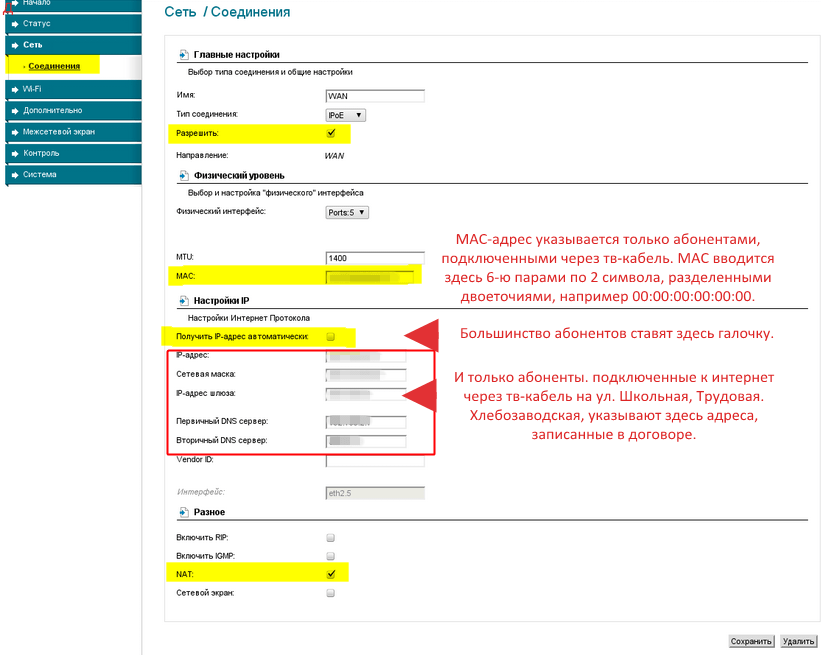
Task: Click the Имя field containing WAN
Action: click(x=375, y=96)
